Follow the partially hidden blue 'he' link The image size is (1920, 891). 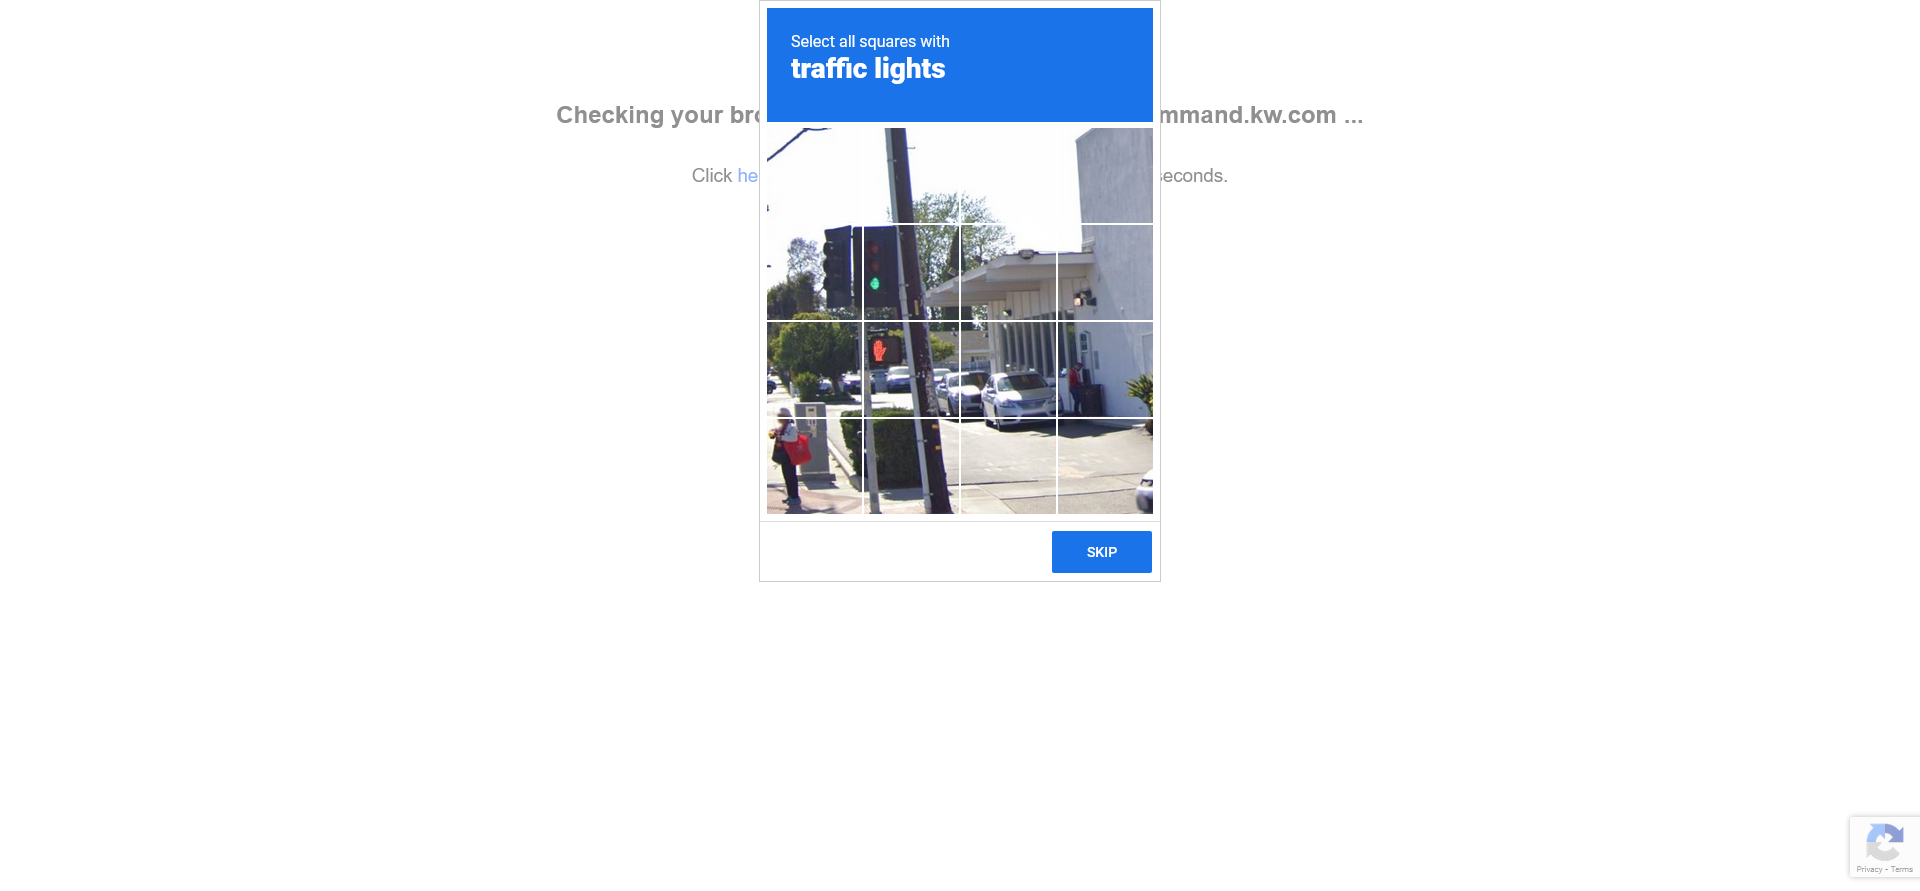pos(748,175)
